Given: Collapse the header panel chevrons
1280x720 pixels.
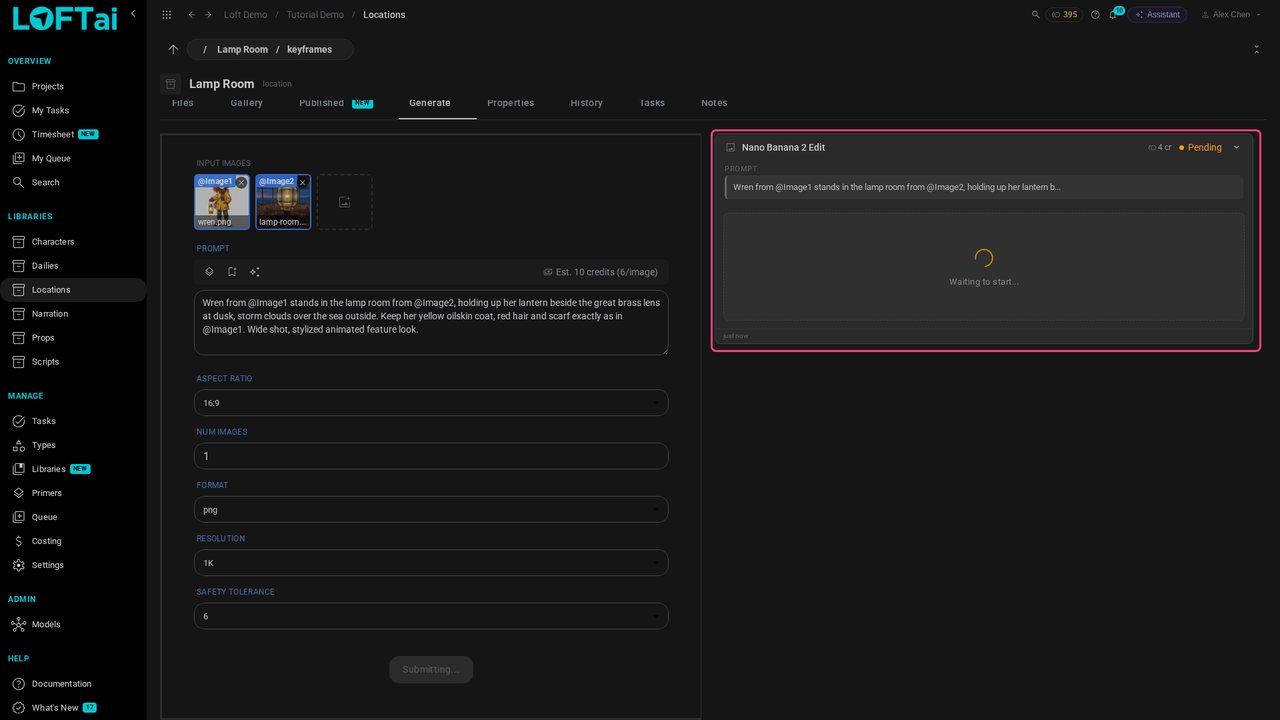Looking at the screenshot, I should coord(1256,49).
